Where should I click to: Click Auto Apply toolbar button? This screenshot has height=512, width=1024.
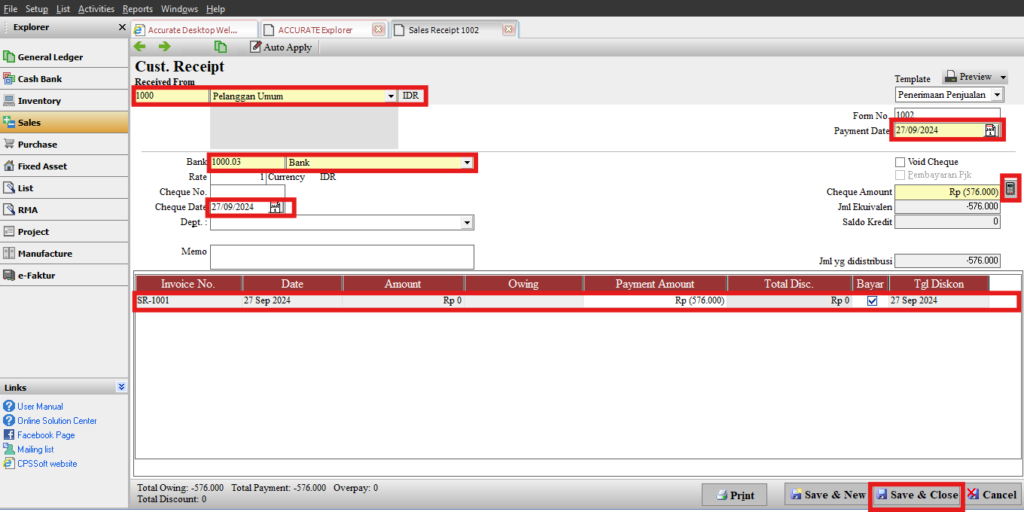(281, 47)
